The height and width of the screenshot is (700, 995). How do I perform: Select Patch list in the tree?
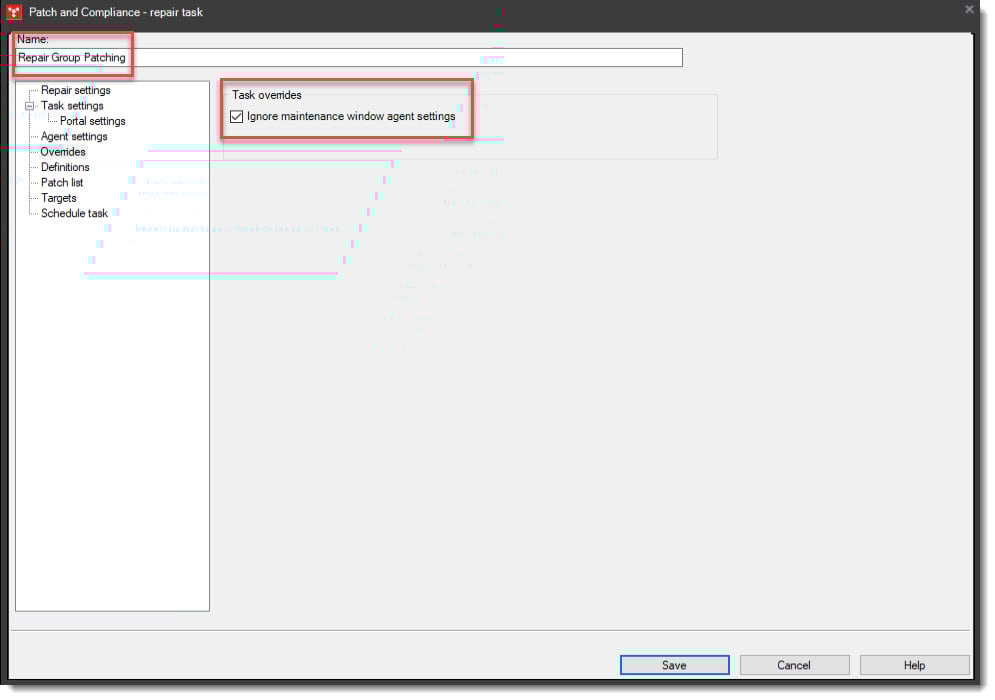coord(60,182)
